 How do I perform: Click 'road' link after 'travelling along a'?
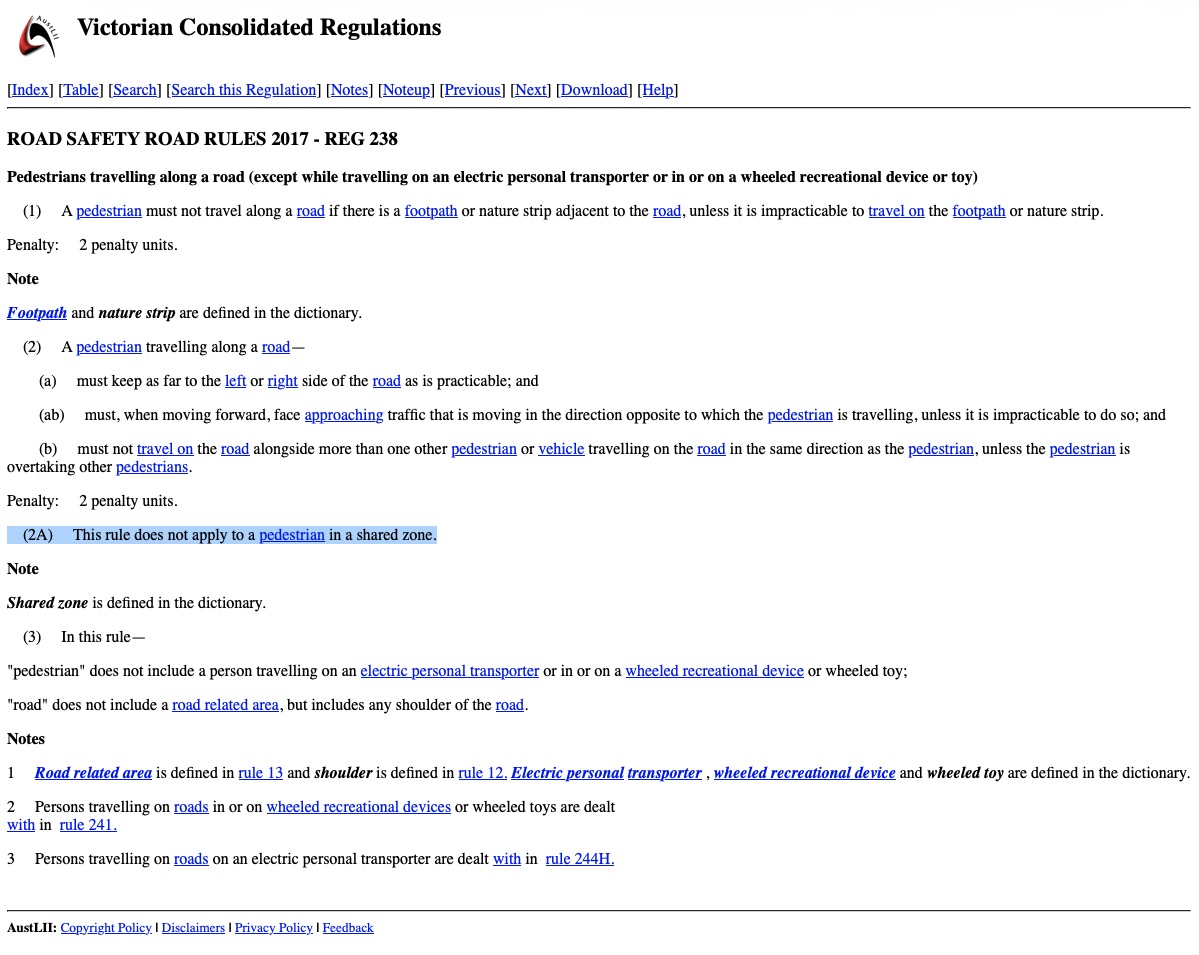pos(276,347)
